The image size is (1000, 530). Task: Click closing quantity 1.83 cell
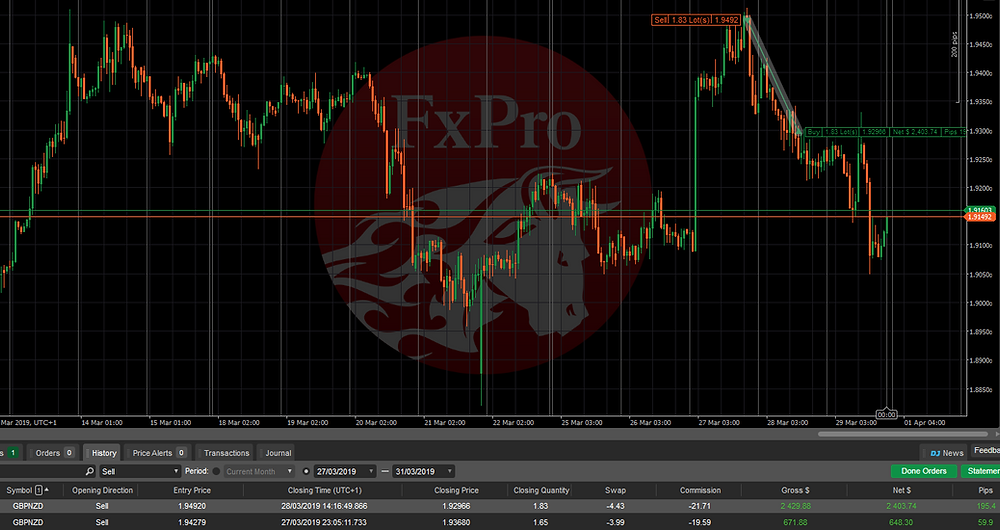[x=541, y=506]
